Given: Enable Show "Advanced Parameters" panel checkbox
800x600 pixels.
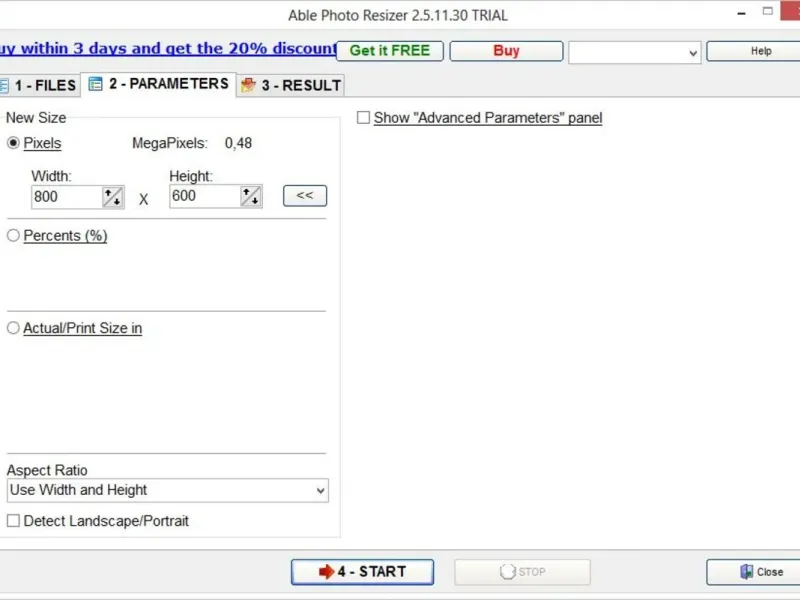Looking at the screenshot, I should click(363, 118).
